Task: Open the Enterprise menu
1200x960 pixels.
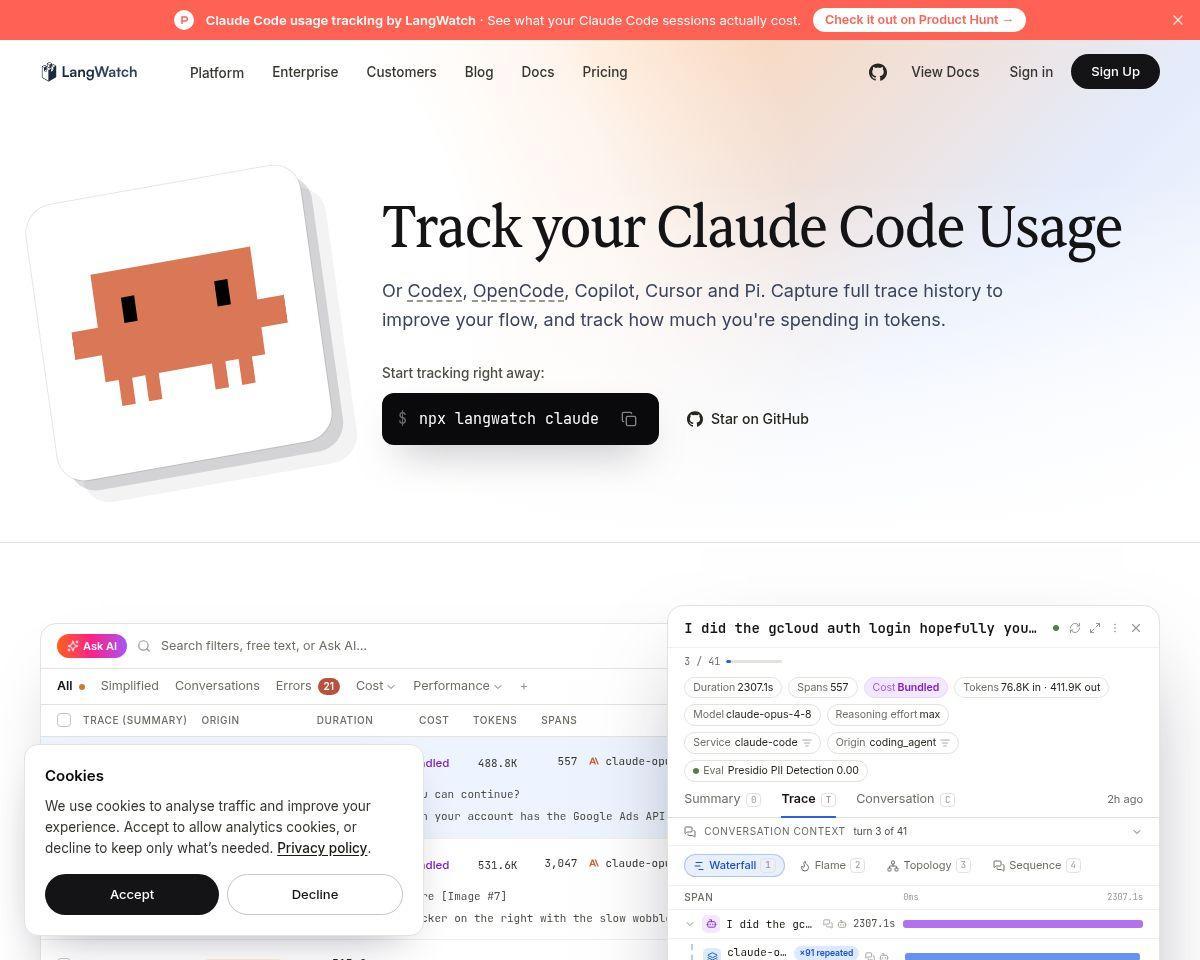Action: tap(305, 72)
